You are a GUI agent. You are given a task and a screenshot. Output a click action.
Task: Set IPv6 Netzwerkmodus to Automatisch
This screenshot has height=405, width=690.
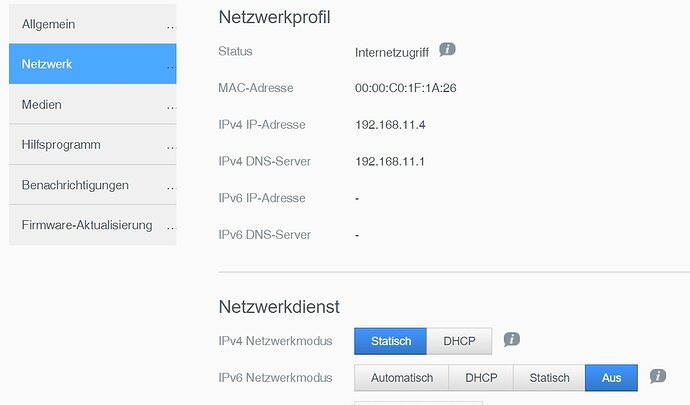tap(402, 378)
